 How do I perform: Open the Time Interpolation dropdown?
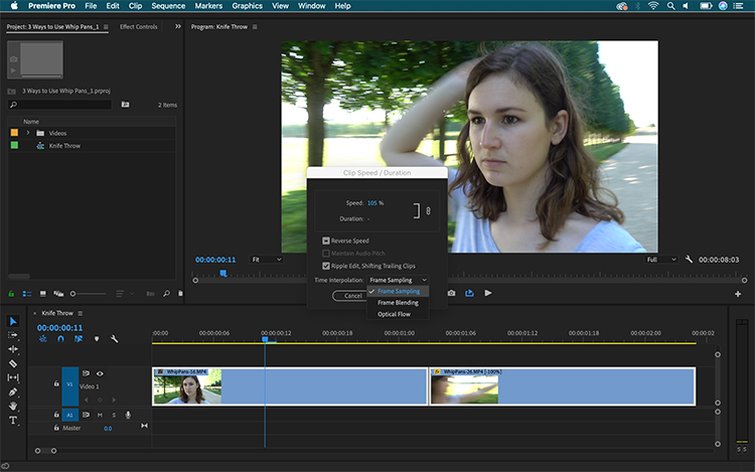pos(397,280)
